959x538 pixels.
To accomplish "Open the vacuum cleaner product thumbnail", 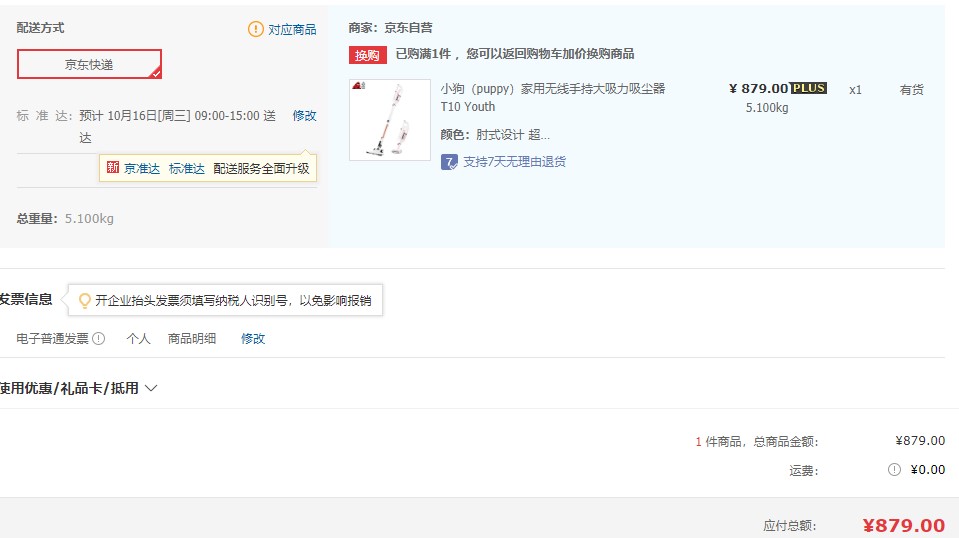I will click(x=390, y=120).
